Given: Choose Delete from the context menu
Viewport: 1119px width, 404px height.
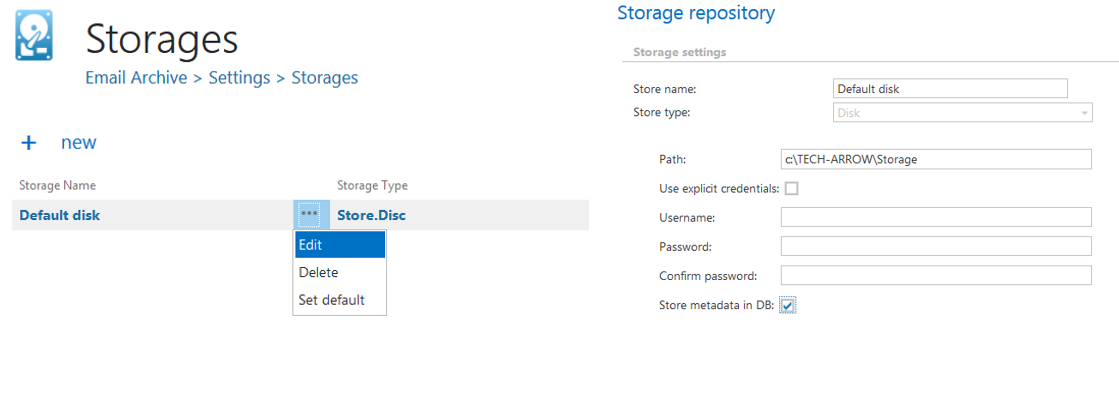Looking at the screenshot, I should pyautogui.click(x=339, y=272).
